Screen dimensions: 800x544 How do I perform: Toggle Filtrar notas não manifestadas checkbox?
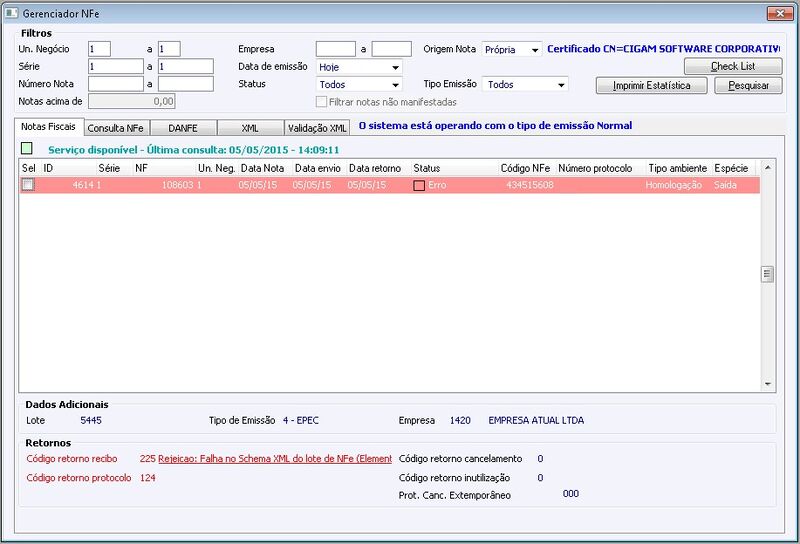coord(321,102)
